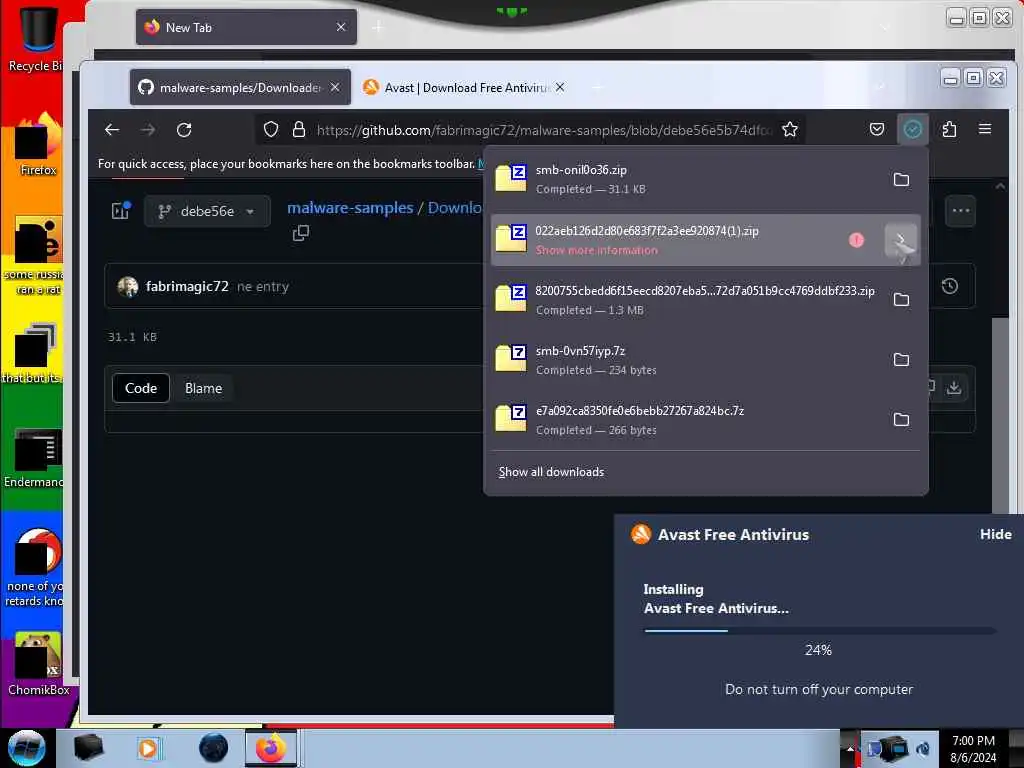Click Show more information link

pyautogui.click(x=596, y=250)
